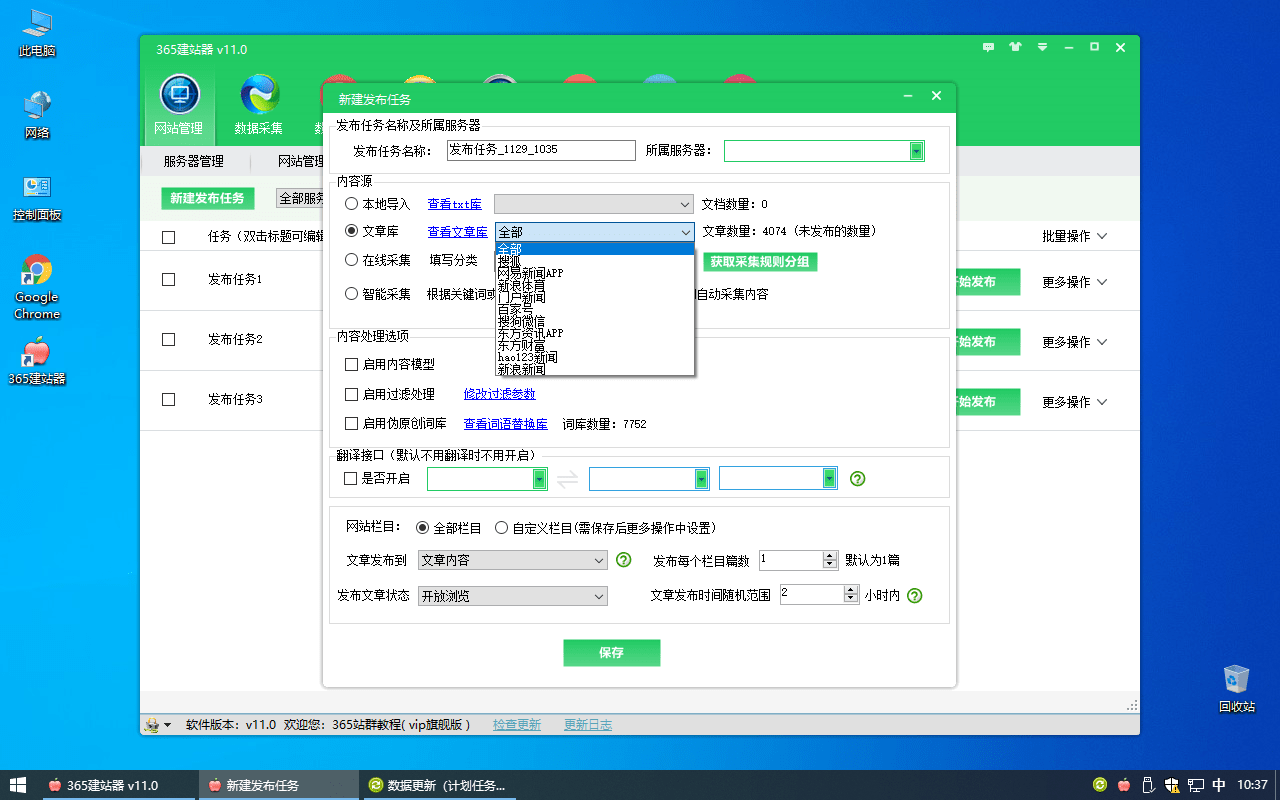
Task: Click the help icon beside translation dropdowns
Action: (857, 479)
